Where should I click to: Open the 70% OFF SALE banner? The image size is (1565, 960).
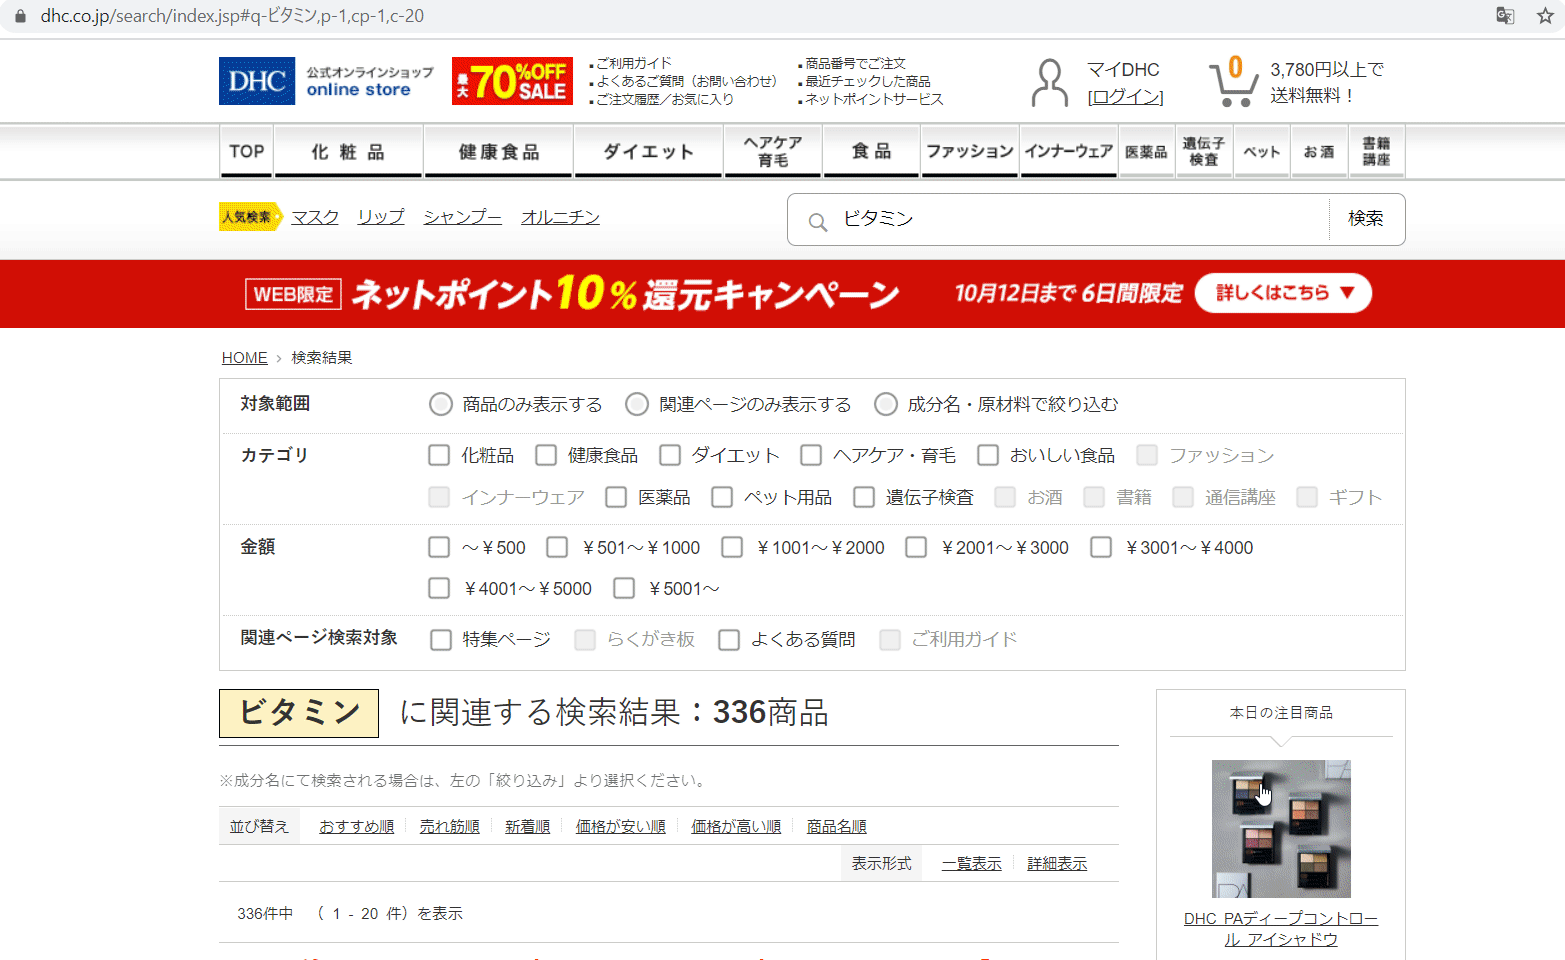click(x=512, y=81)
